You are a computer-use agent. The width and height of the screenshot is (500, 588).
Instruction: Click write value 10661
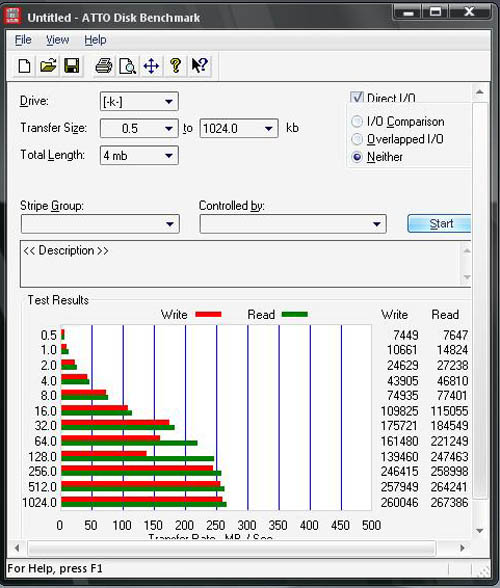[x=402, y=350]
